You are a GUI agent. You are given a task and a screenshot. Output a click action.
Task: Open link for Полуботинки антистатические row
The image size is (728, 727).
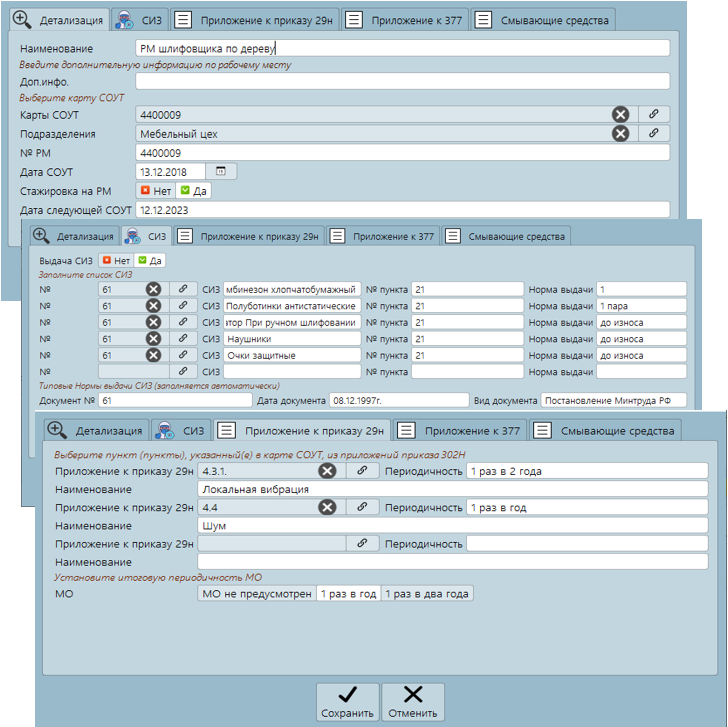point(183,305)
